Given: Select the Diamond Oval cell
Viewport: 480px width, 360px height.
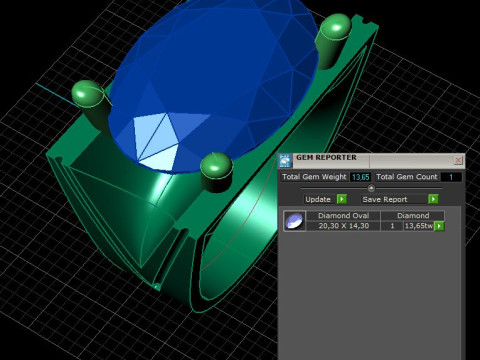Looking at the screenshot, I should [343, 216].
